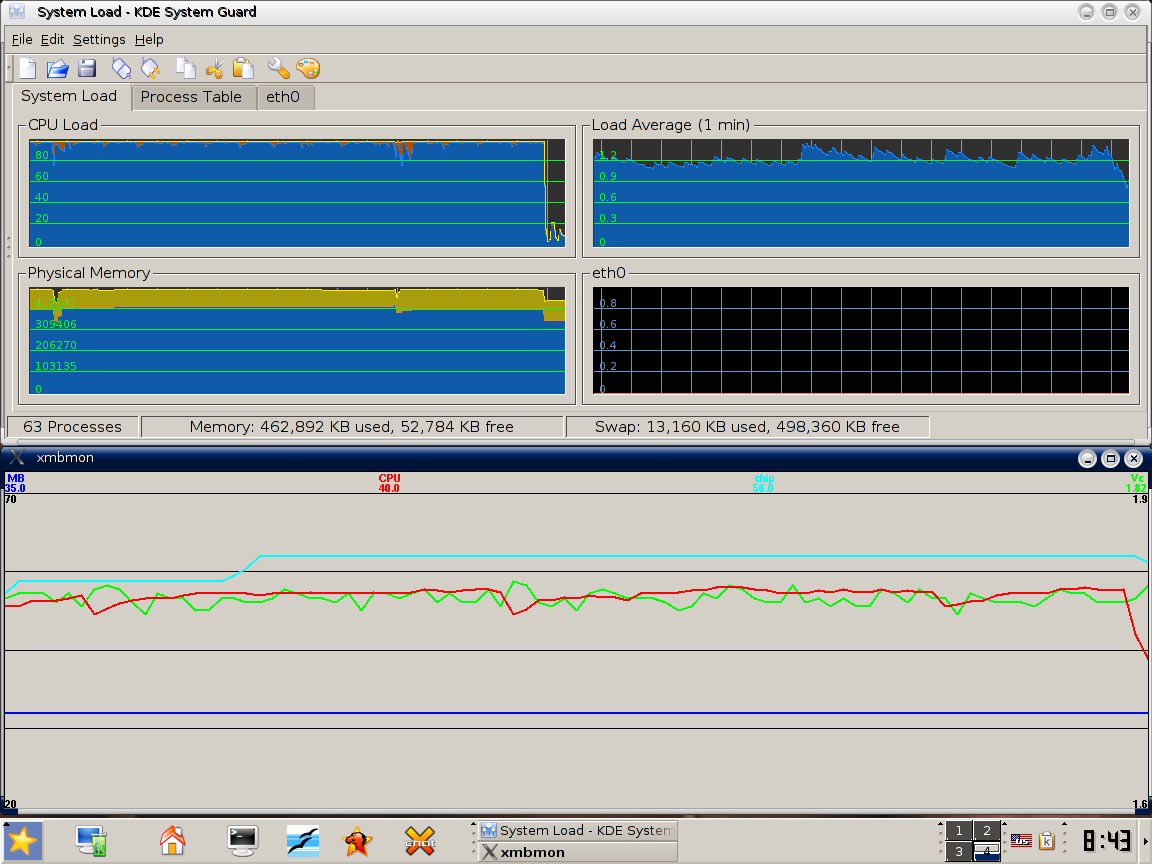Copy the display with the copy icon

click(x=185, y=68)
